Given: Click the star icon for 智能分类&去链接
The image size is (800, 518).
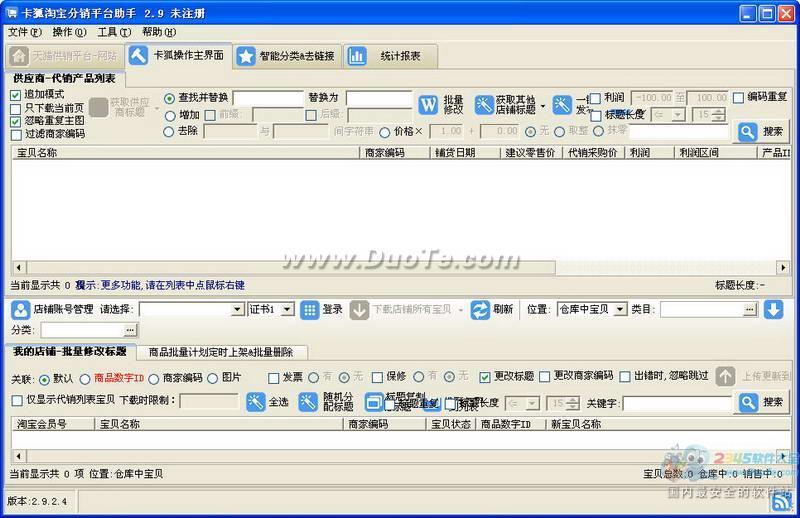Looking at the screenshot, I should 245,56.
